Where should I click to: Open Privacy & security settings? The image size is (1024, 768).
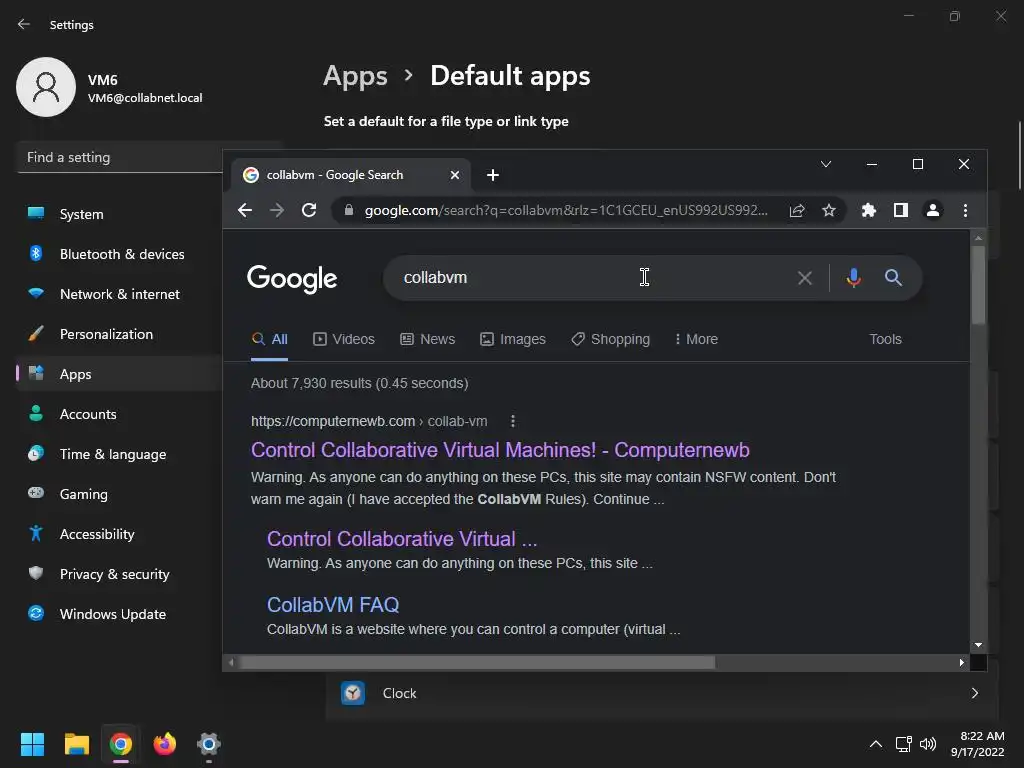pyautogui.click(x=120, y=573)
